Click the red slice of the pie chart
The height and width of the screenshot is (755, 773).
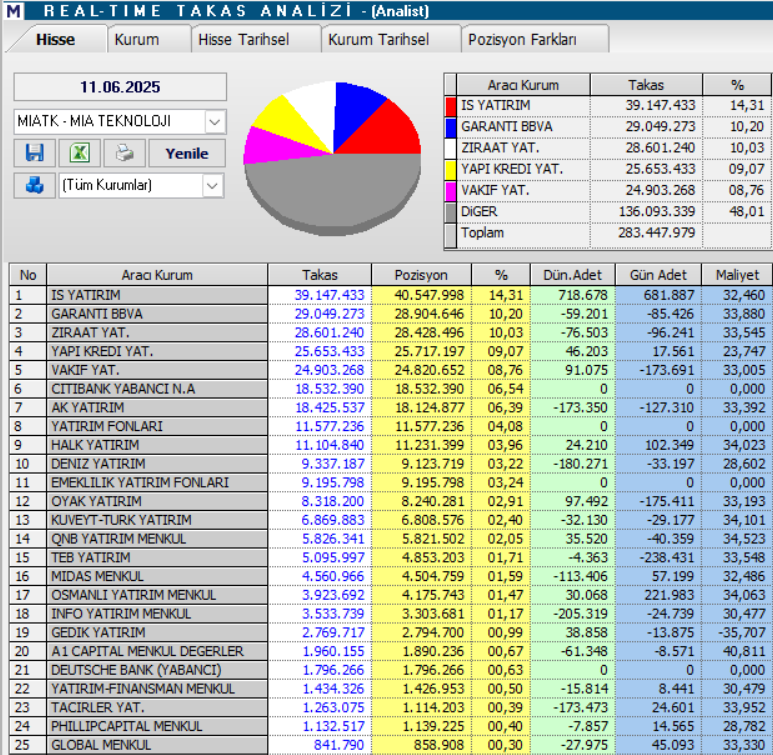pyautogui.click(x=389, y=133)
